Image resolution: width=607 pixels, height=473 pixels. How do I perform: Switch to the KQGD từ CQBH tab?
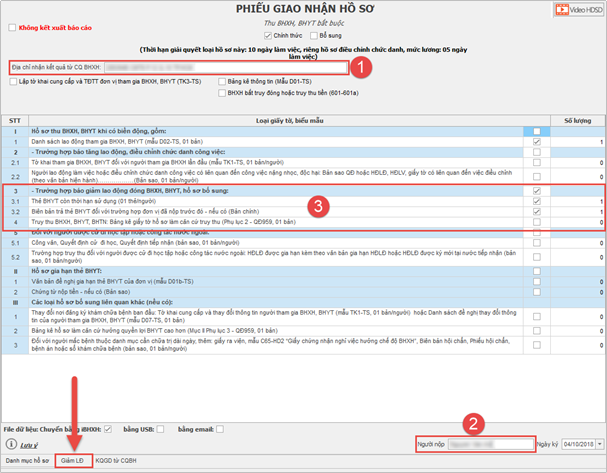pyautogui.click(x=116, y=461)
